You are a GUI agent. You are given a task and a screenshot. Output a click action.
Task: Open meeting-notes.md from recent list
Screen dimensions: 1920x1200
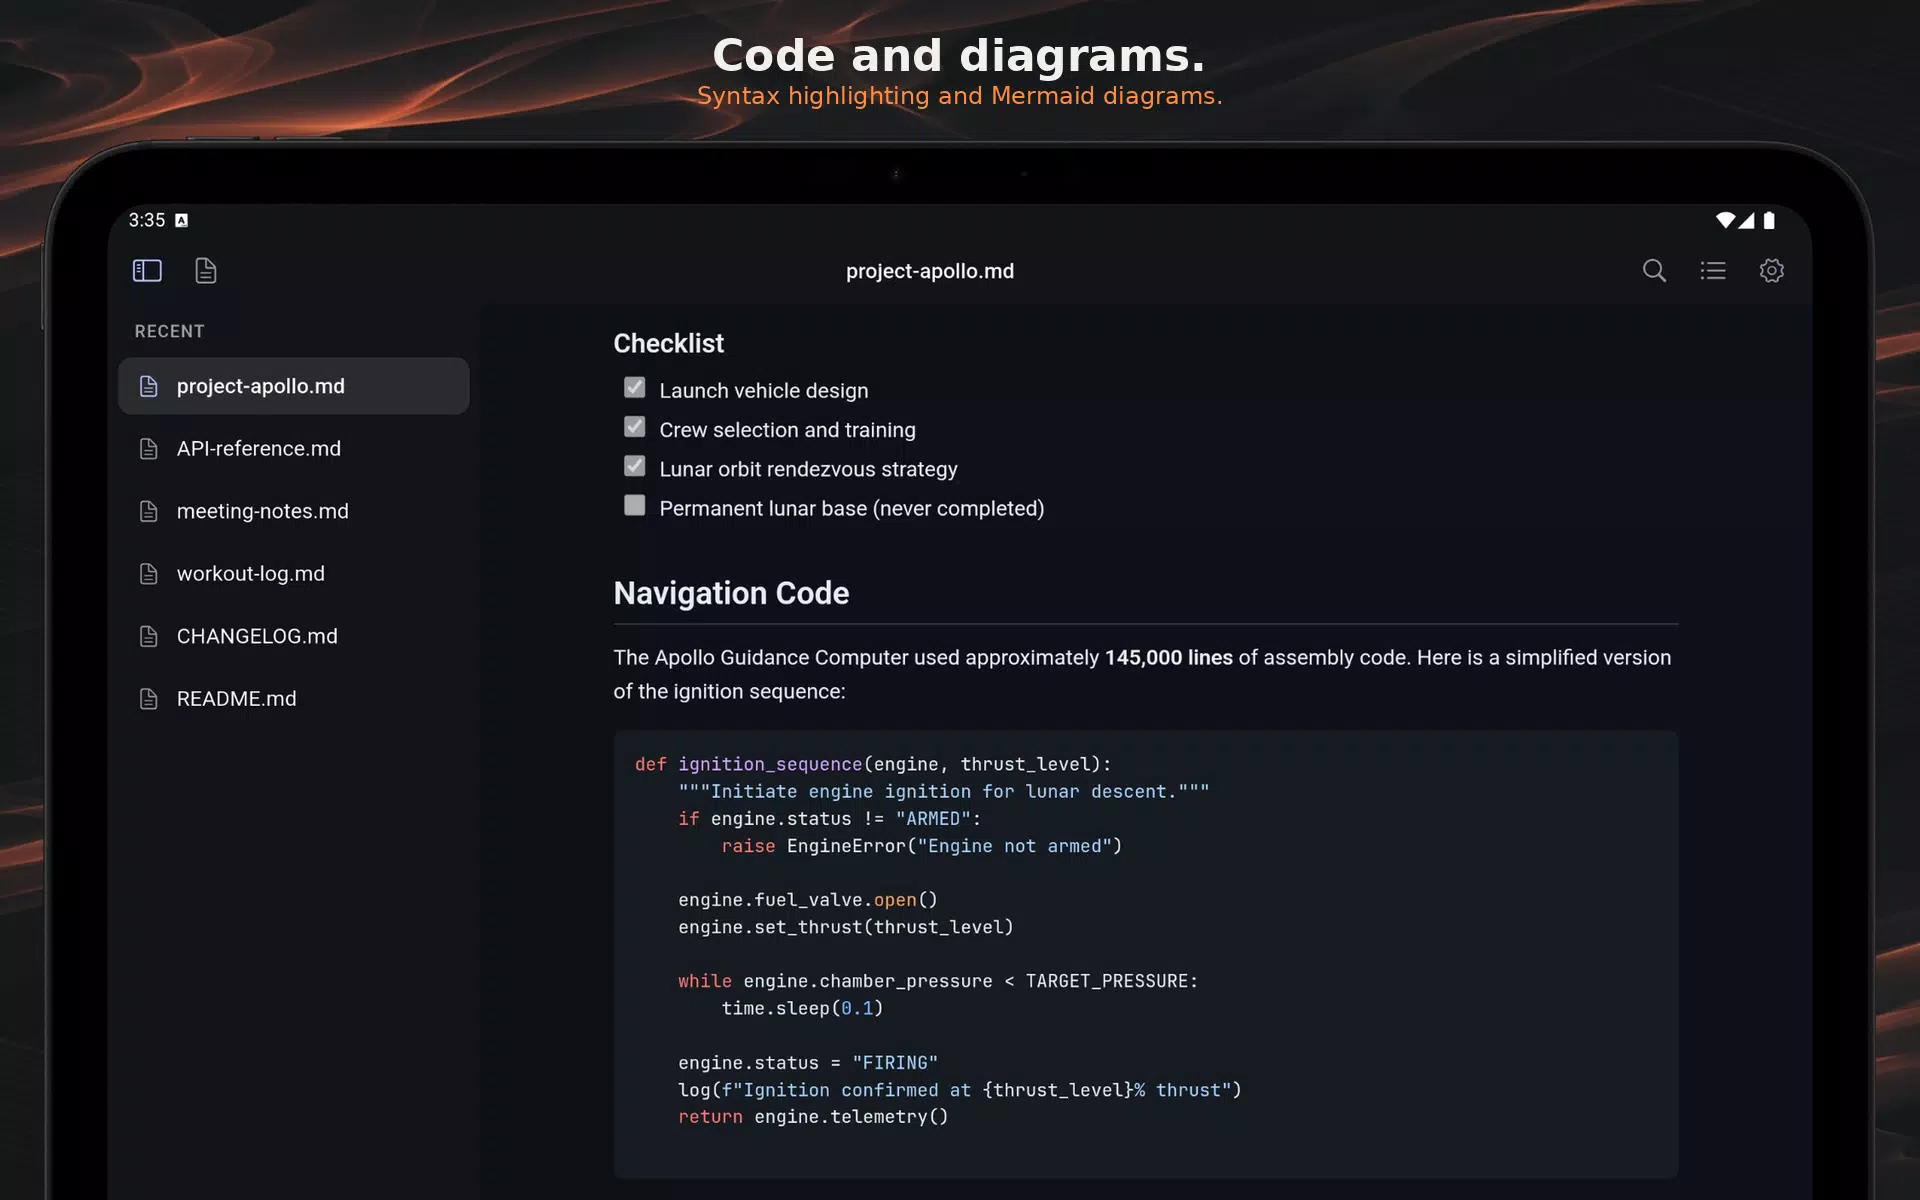pos(294,511)
